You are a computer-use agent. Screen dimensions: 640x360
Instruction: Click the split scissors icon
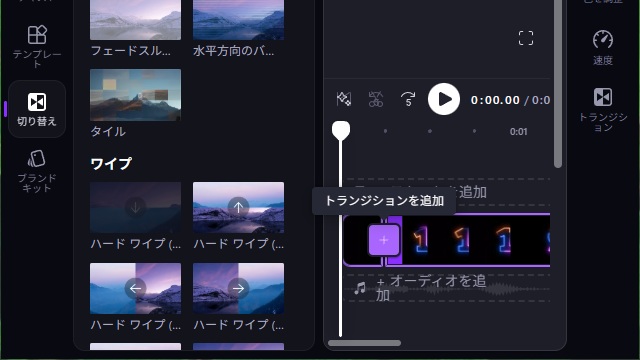(x=376, y=99)
